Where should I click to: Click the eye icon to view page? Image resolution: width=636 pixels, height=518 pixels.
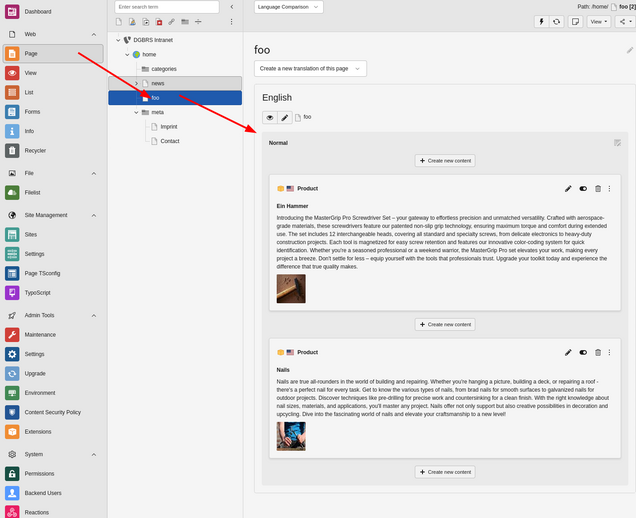pos(270,118)
